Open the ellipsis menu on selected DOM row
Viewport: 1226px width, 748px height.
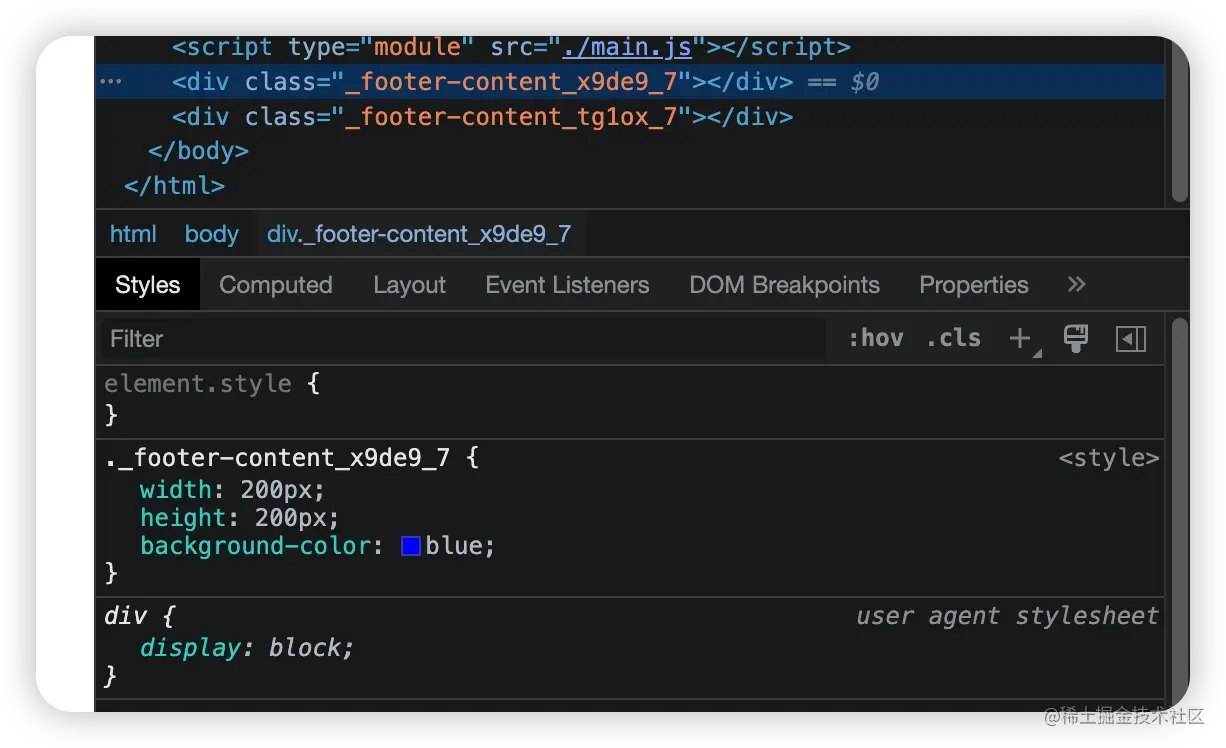111,82
